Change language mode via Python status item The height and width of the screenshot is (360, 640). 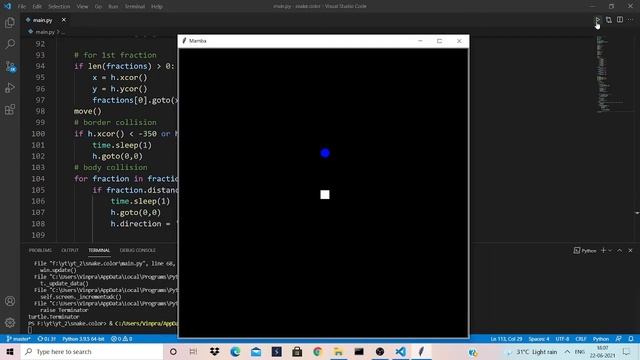[x=601, y=339]
